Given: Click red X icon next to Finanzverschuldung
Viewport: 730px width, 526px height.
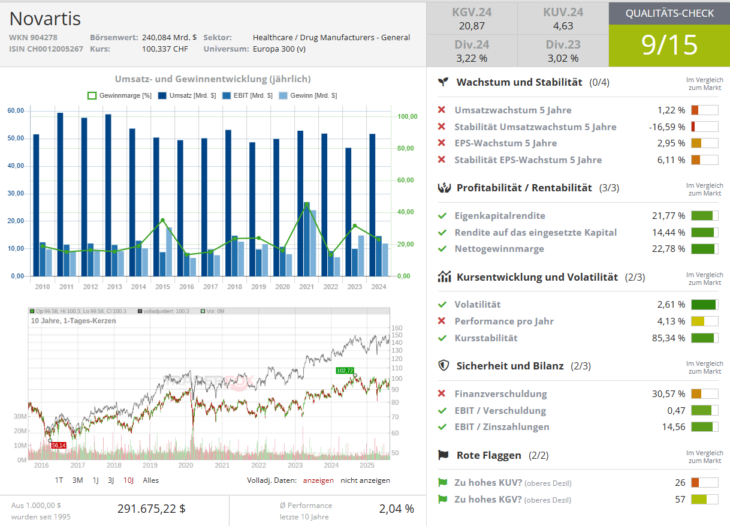Looking at the screenshot, I should pos(442,394).
